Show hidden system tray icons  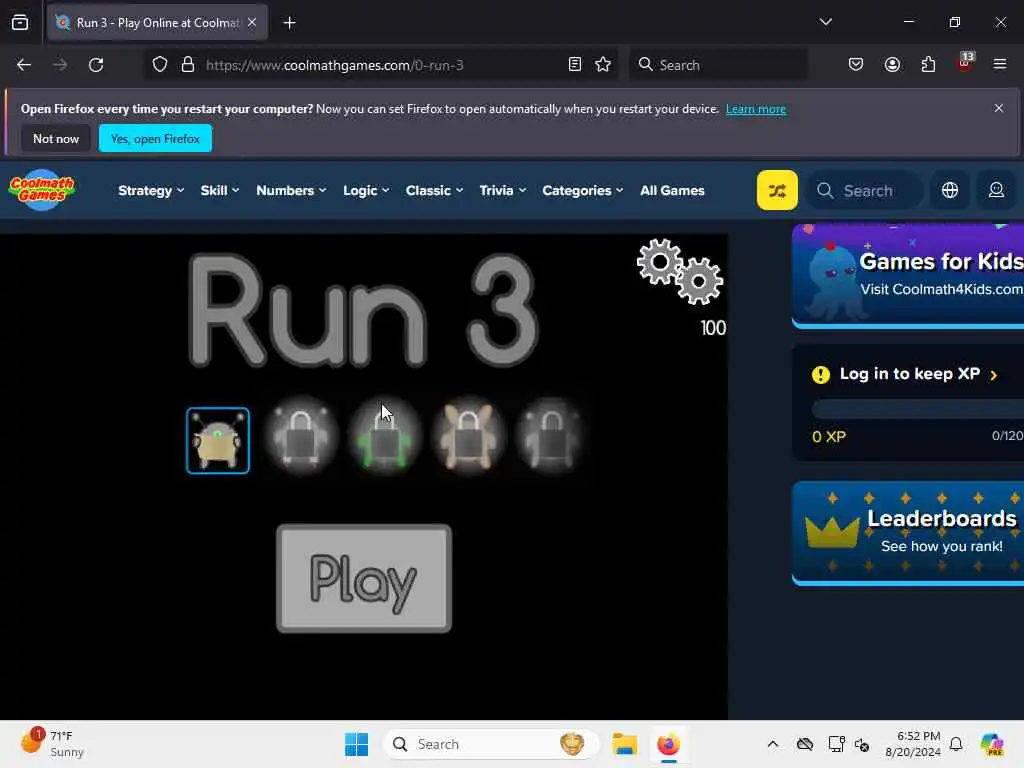[x=773, y=744]
